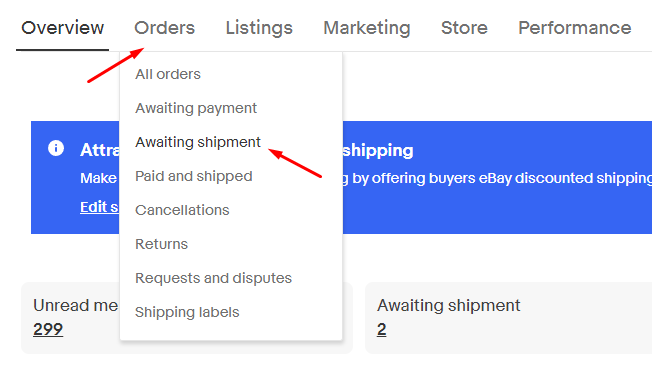The height and width of the screenshot is (373, 652).
Task: Switch to the Listings tab
Action: point(259,28)
